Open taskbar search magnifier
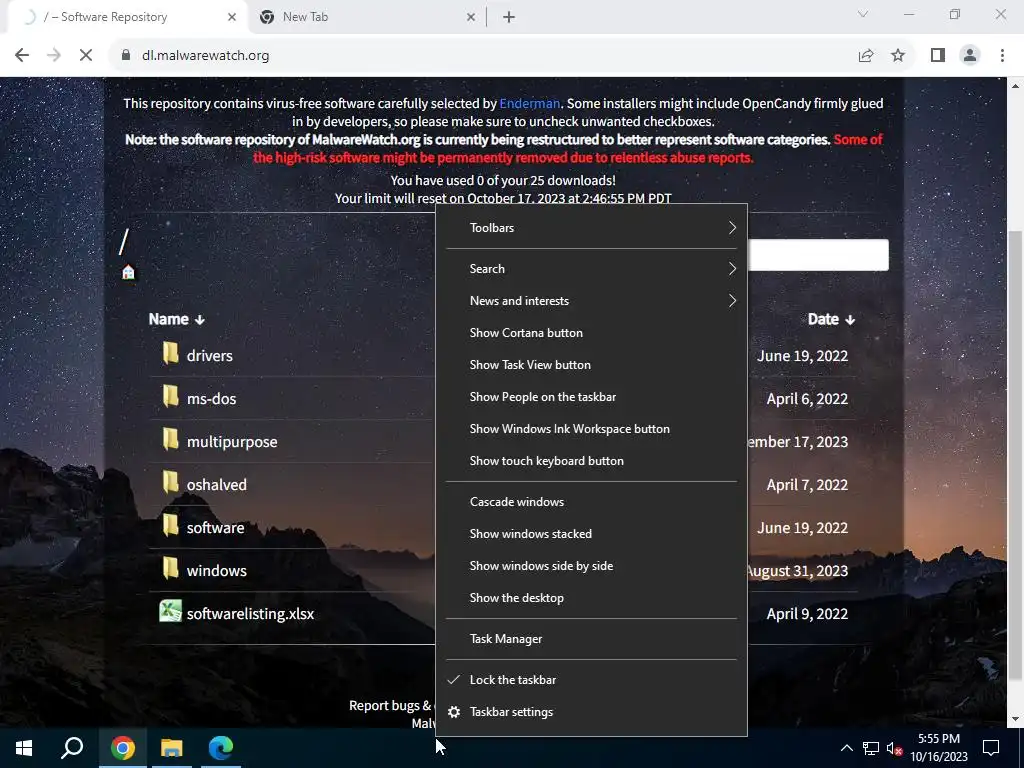1024x768 pixels. (x=72, y=748)
